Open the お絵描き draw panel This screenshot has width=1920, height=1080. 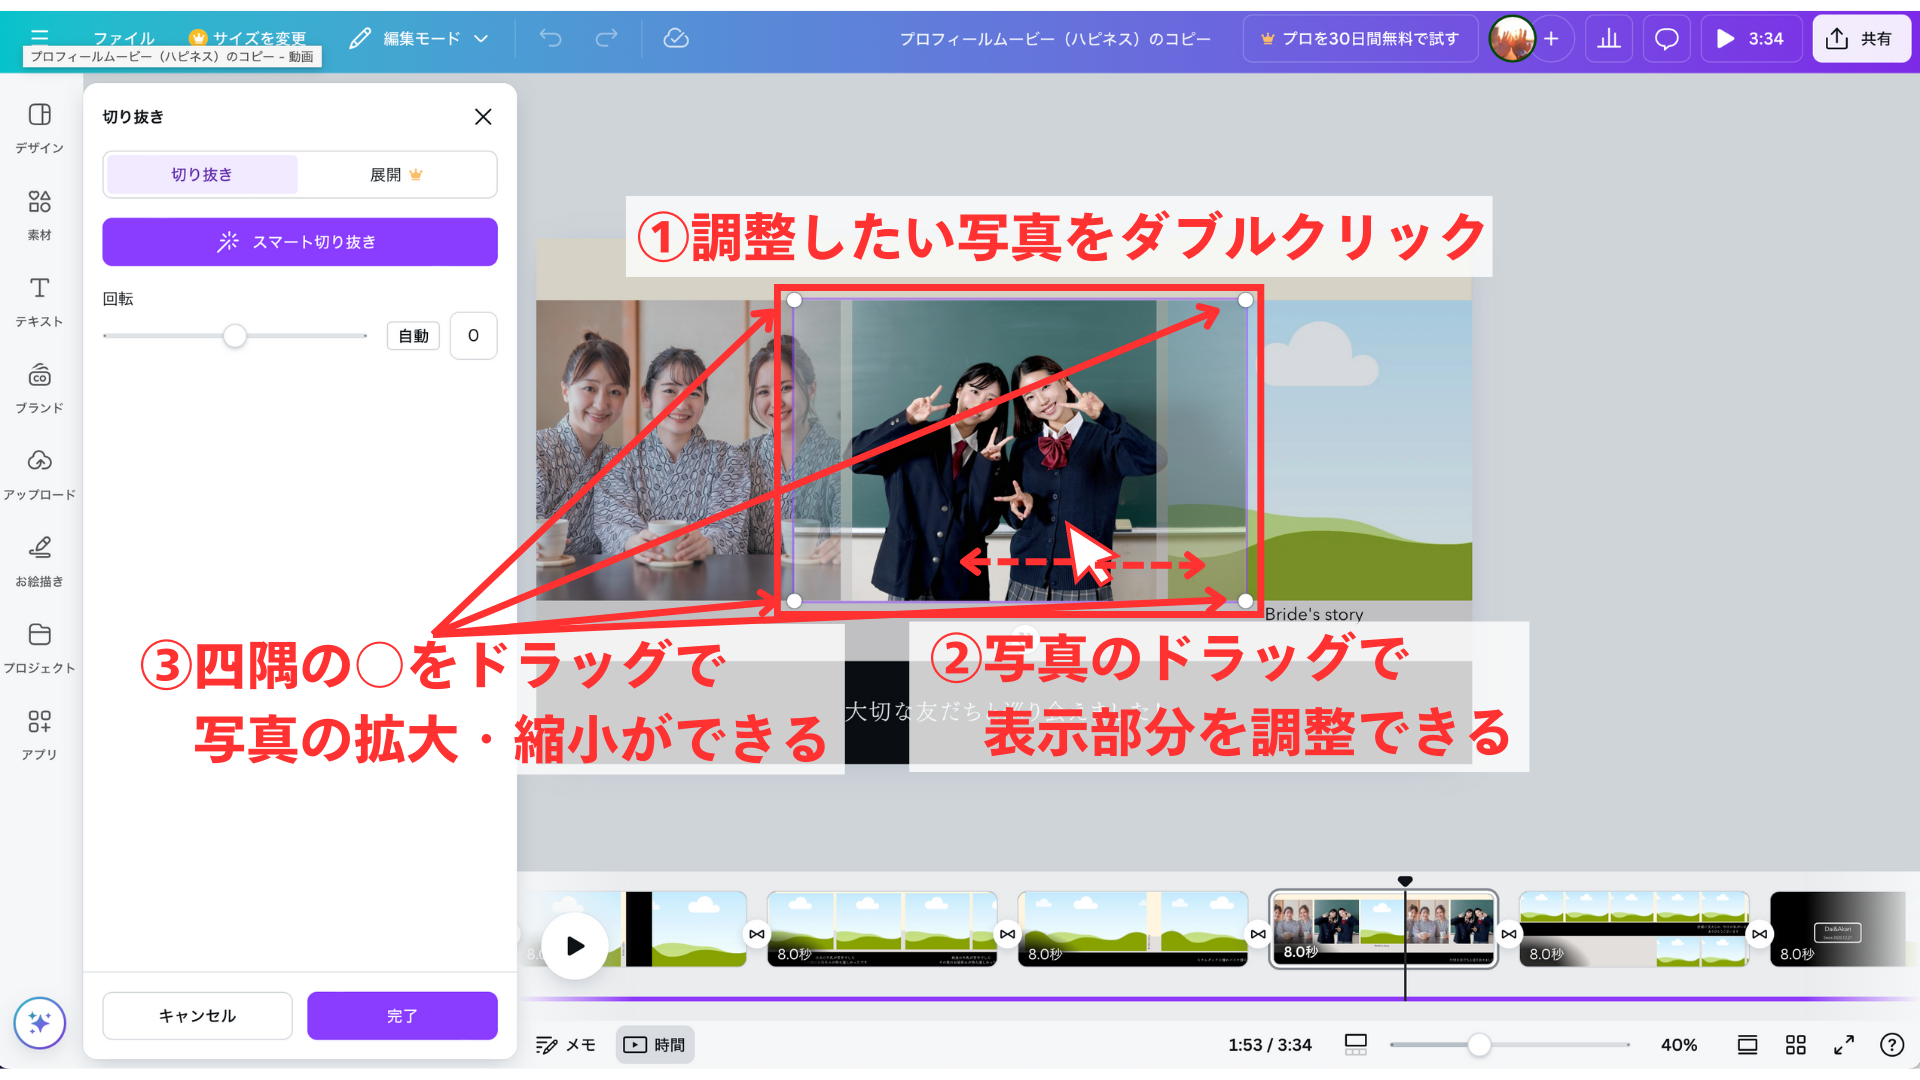coord(40,562)
